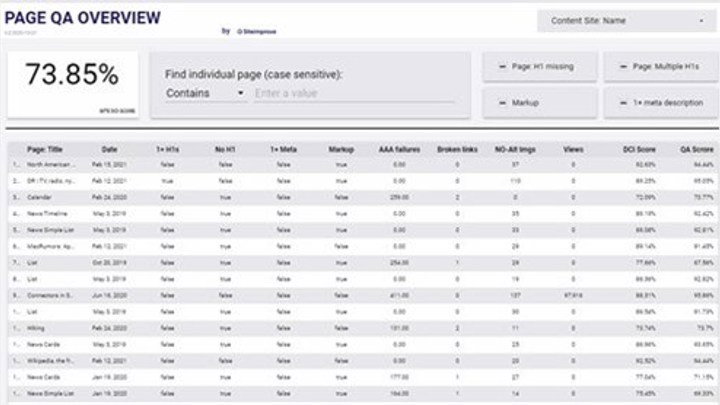Sort by Broken links column header
The height and width of the screenshot is (405, 720).
click(457, 149)
